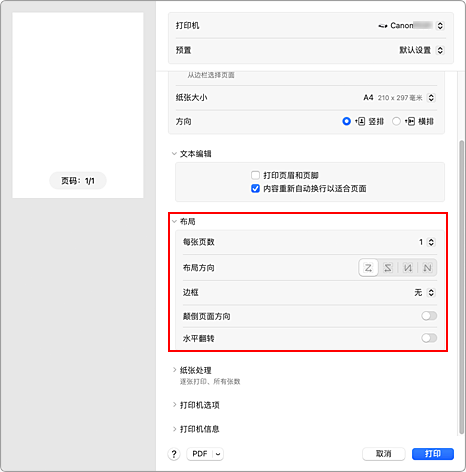Toggle the 颠倒页面方向 switch
466x472 pixels.
pyautogui.click(x=429, y=316)
